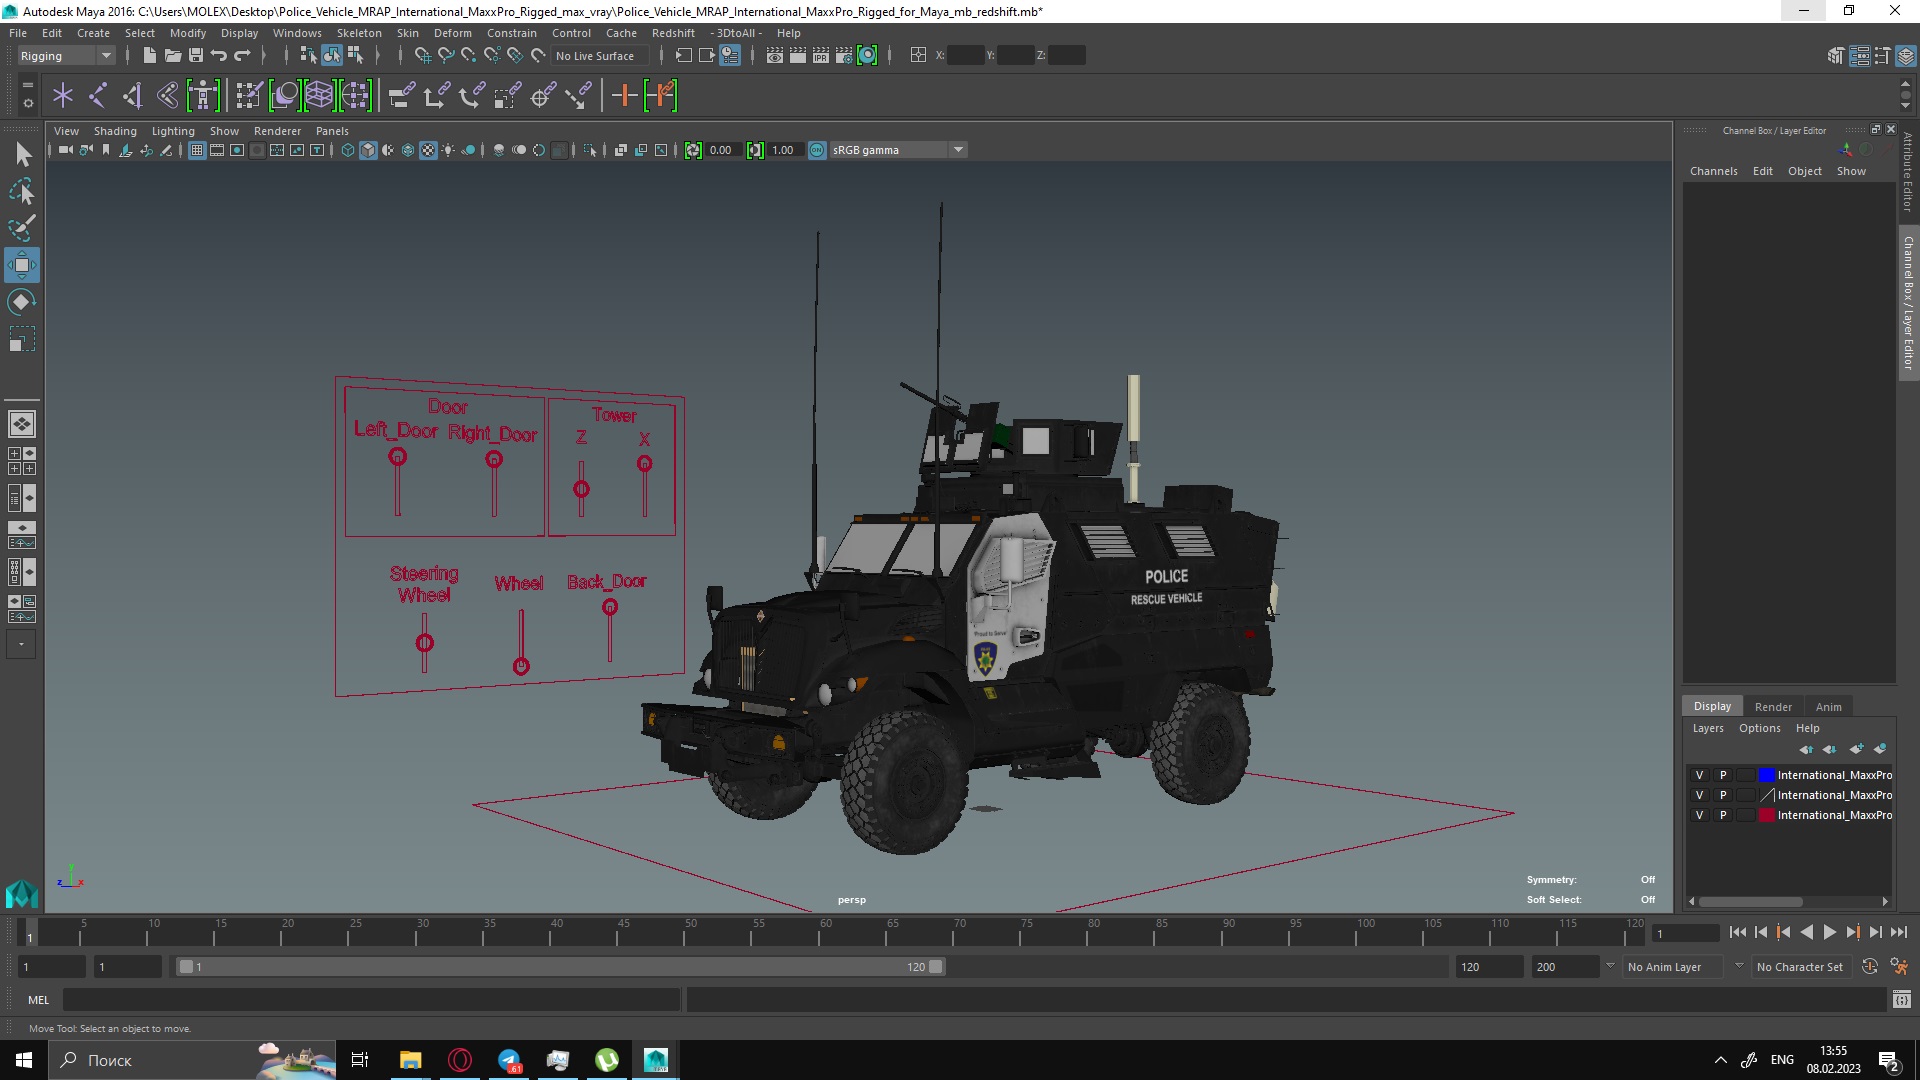Viewport: 1920px width, 1080px height.
Task: Select the Select tool arrow in toolbox
Action: [x=22, y=154]
